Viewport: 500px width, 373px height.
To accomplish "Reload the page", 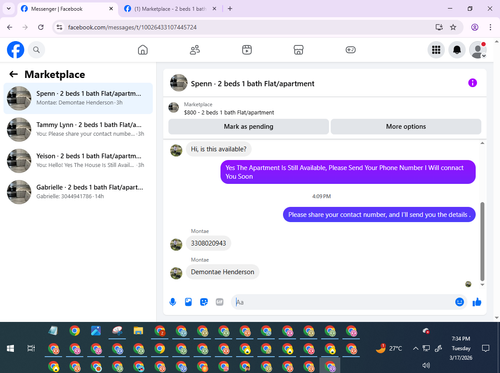I will (41, 27).
